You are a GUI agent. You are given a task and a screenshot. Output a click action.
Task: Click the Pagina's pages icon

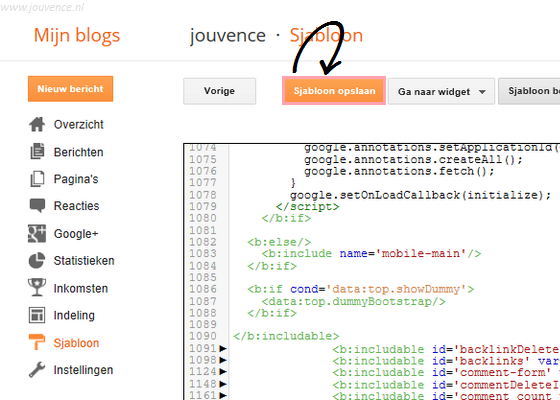pos(37,179)
